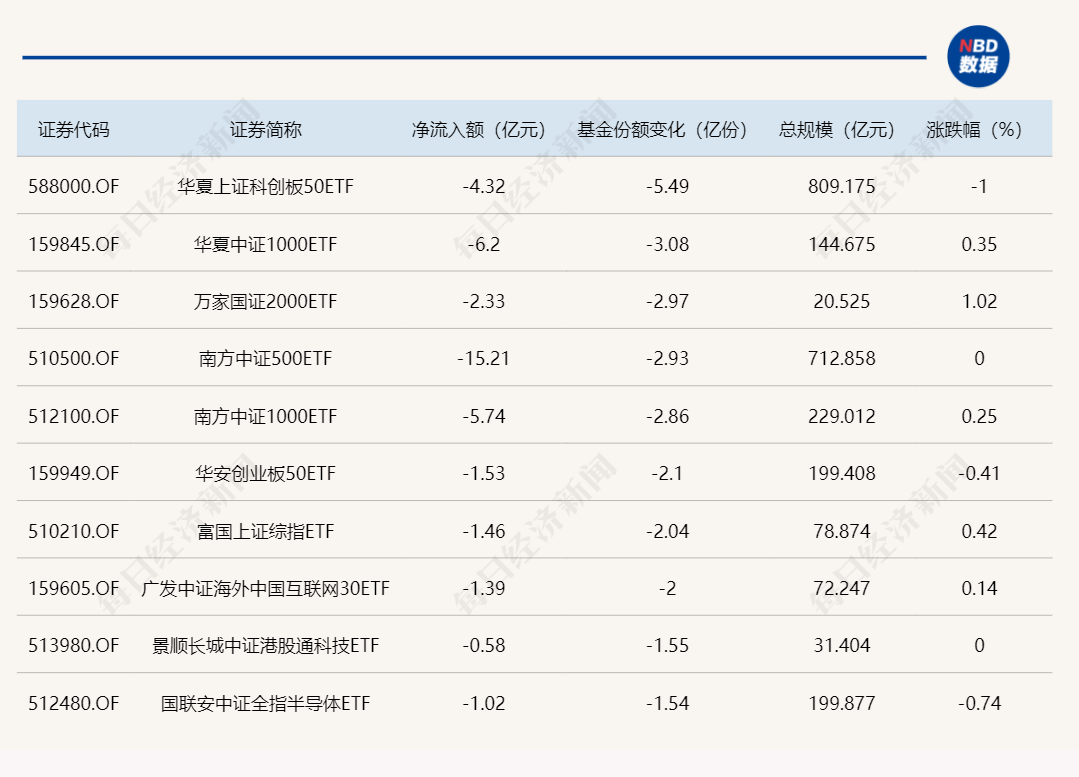Click the 证券简称 column header
The width and height of the screenshot is (1079, 777).
(264, 129)
